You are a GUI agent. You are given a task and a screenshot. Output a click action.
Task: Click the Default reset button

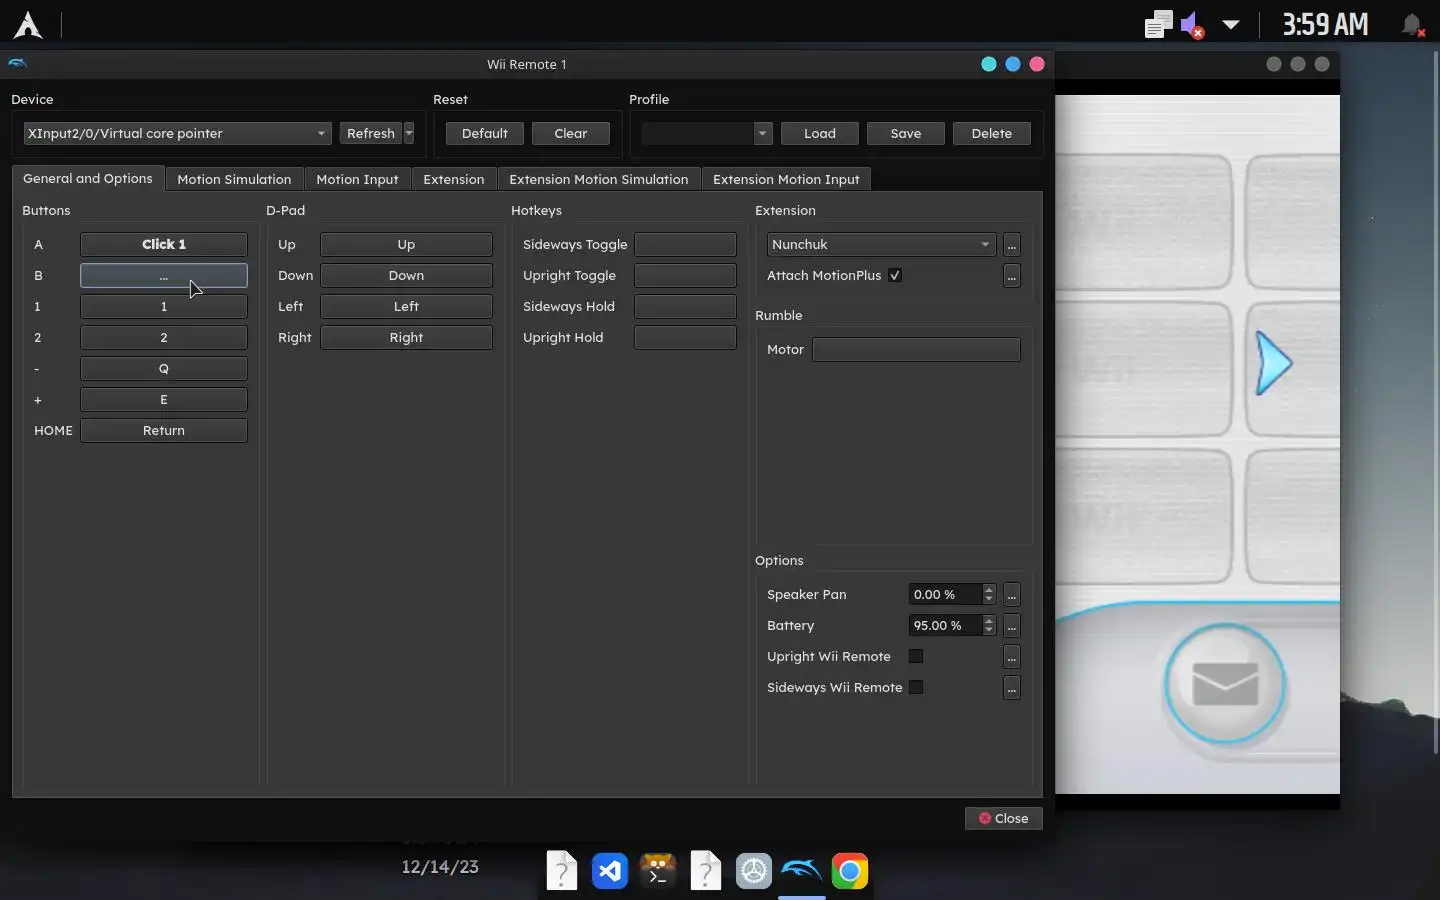coord(485,133)
